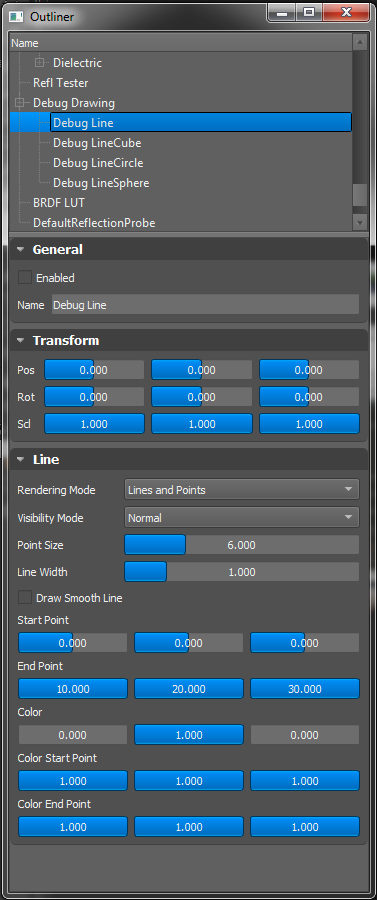
Task: Toggle the Draw Smooth Line checkbox
Action: (25, 598)
